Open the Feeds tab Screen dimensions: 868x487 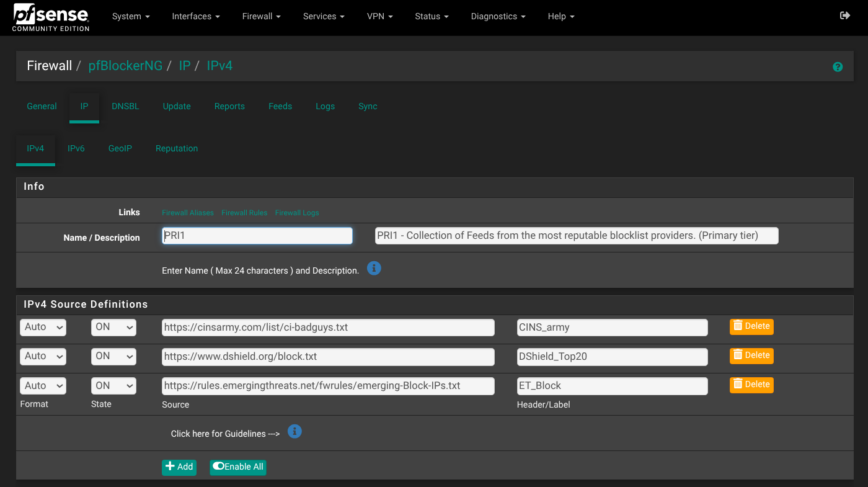(x=280, y=106)
